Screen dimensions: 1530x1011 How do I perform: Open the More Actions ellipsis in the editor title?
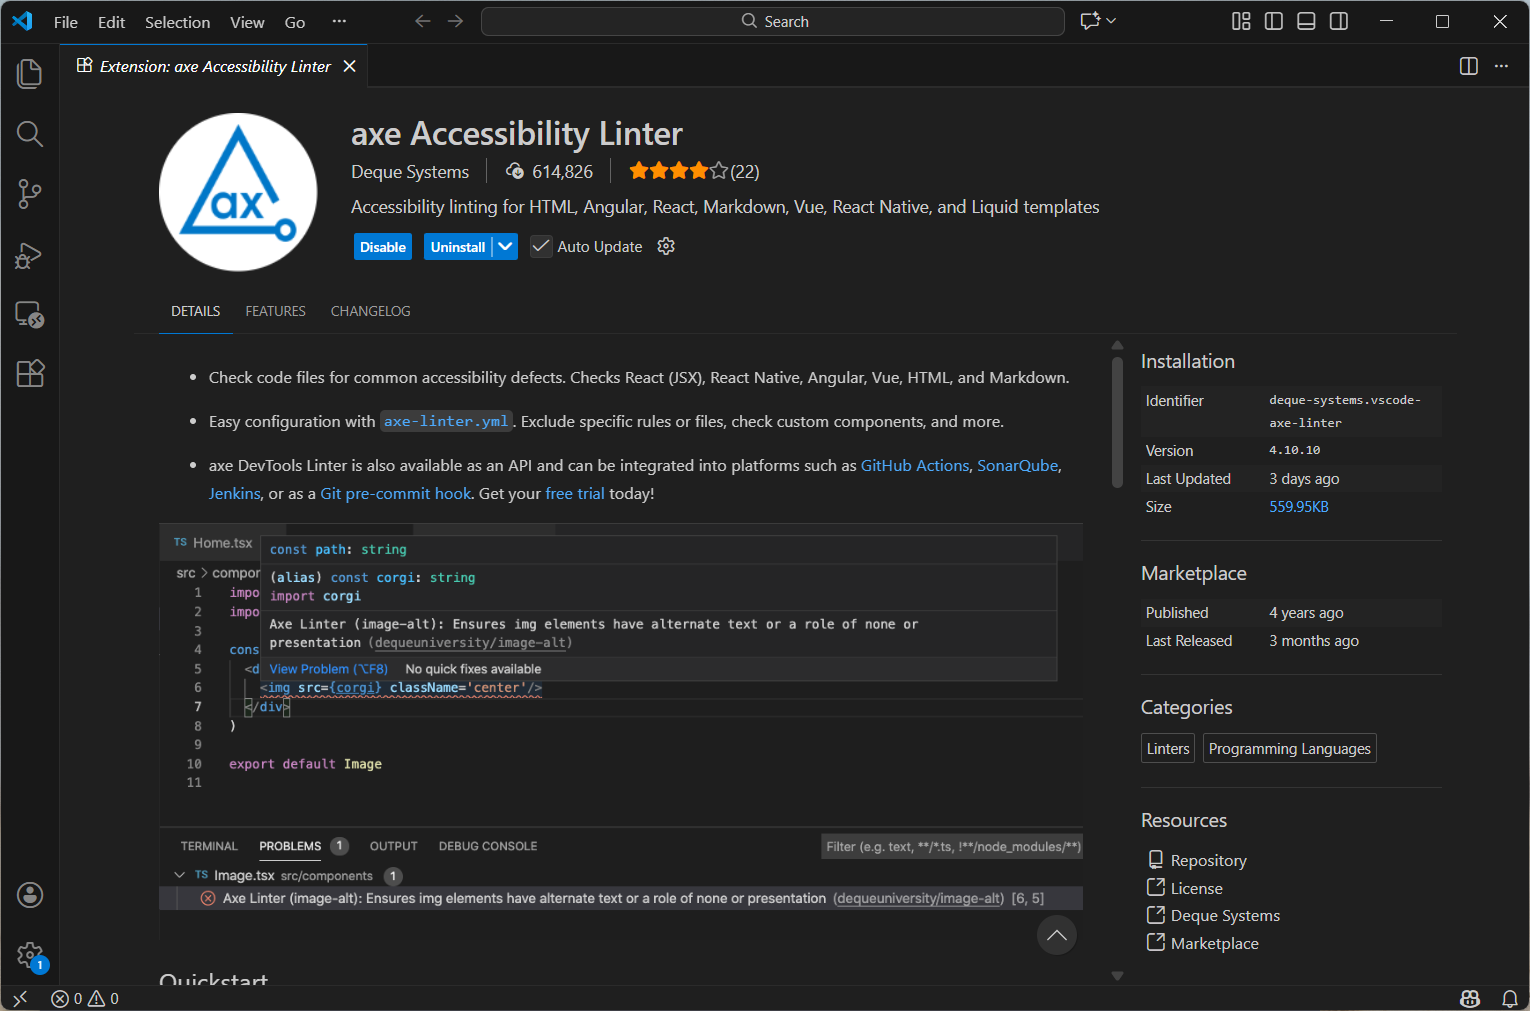pyautogui.click(x=1500, y=66)
